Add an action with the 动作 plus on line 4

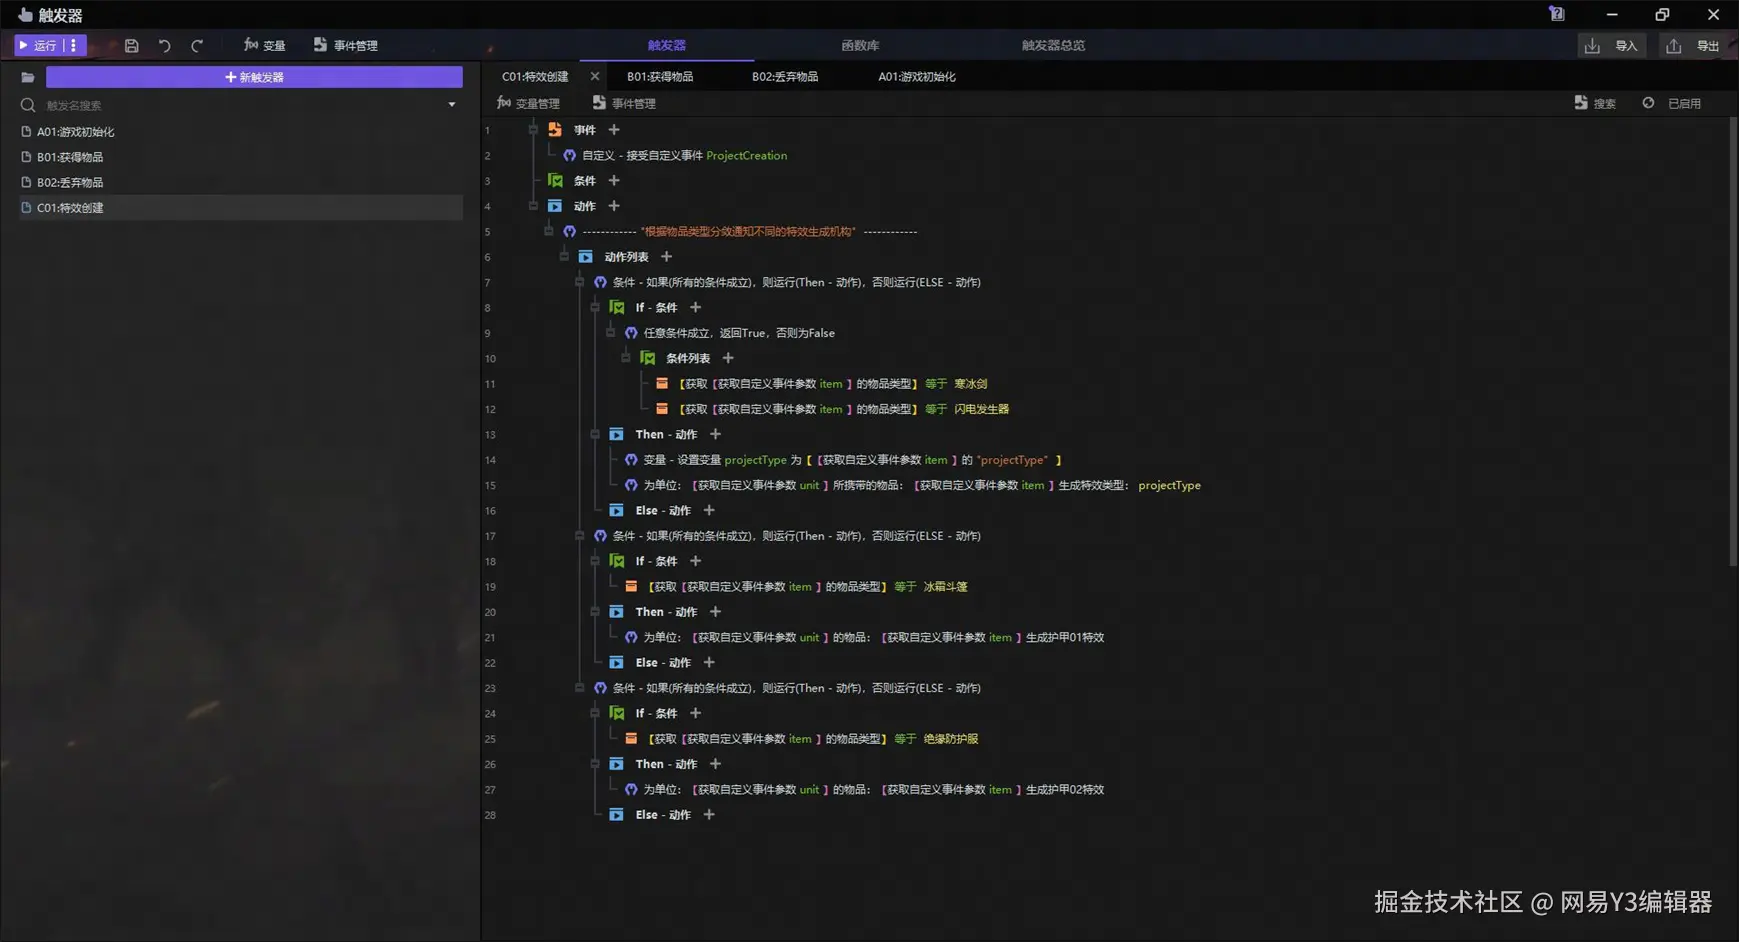click(x=614, y=206)
